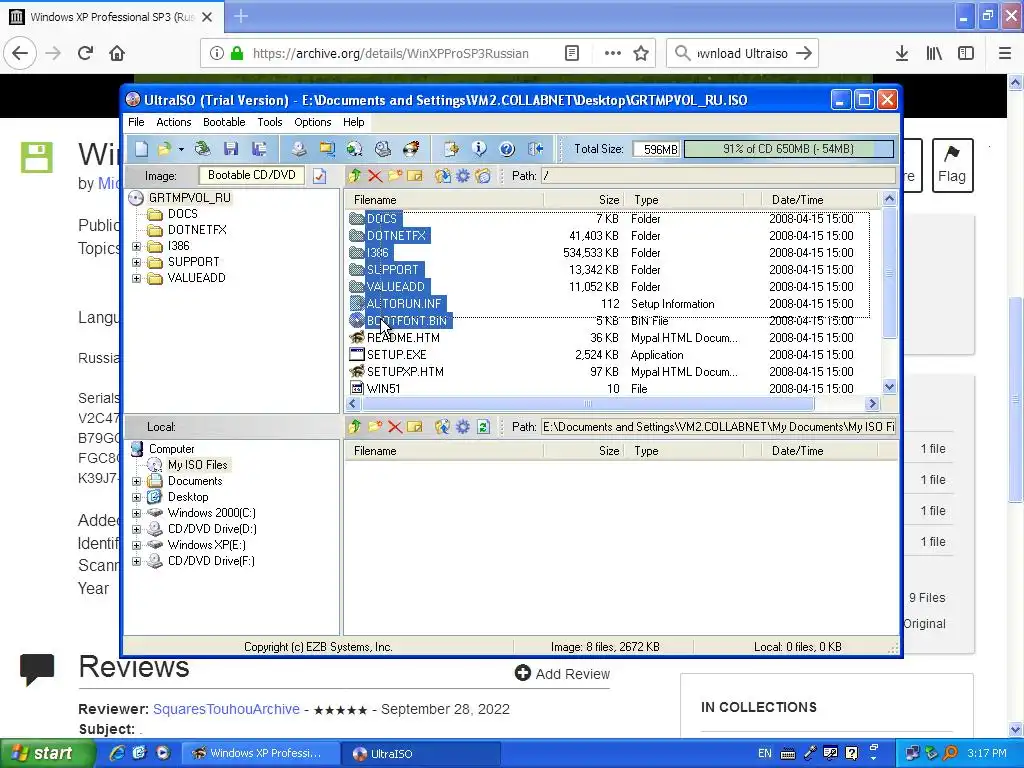Click the image properties checkmark icon beside Bootable CD/DVD
The height and width of the screenshot is (768, 1024).
(319, 176)
